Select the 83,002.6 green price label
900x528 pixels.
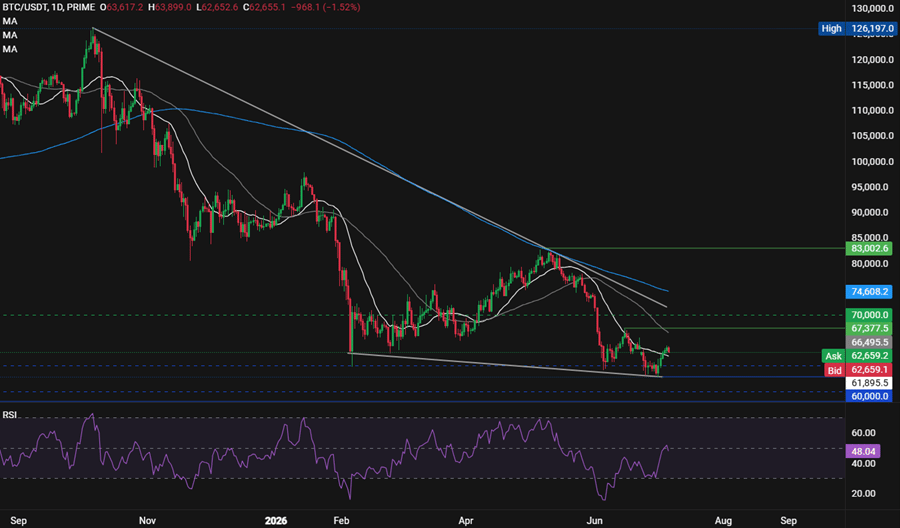click(x=870, y=249)
